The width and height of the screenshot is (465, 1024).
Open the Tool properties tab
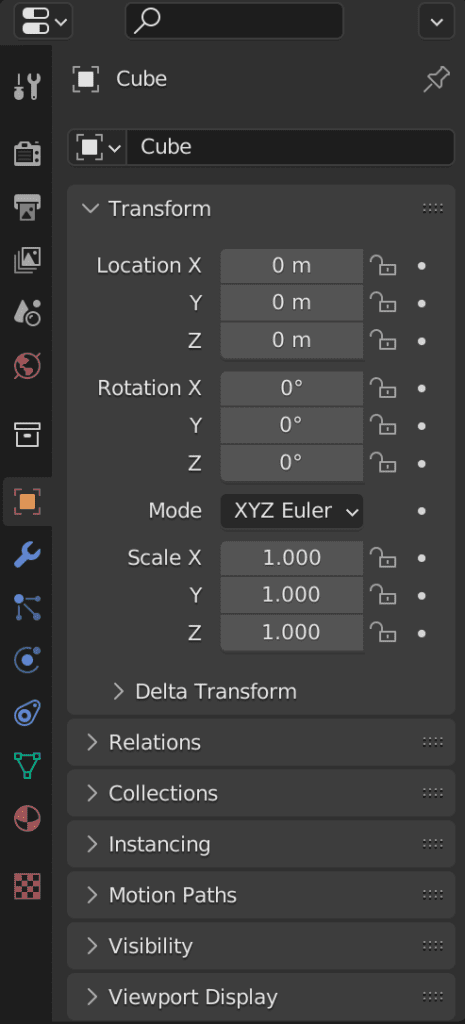pyautogui.click(x=27, y=86)
